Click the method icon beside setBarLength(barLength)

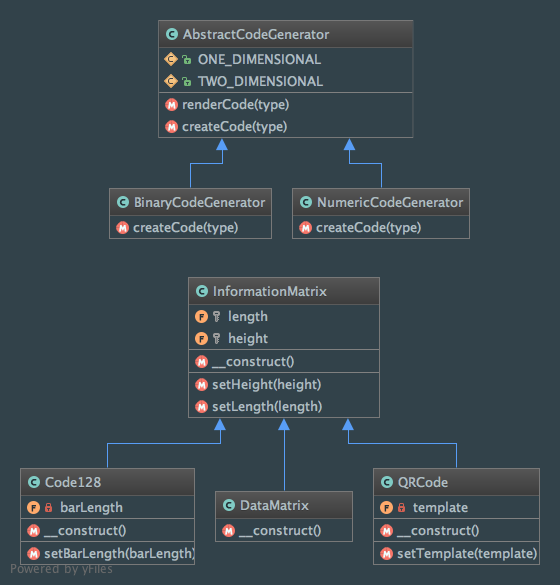click(34, 554)
